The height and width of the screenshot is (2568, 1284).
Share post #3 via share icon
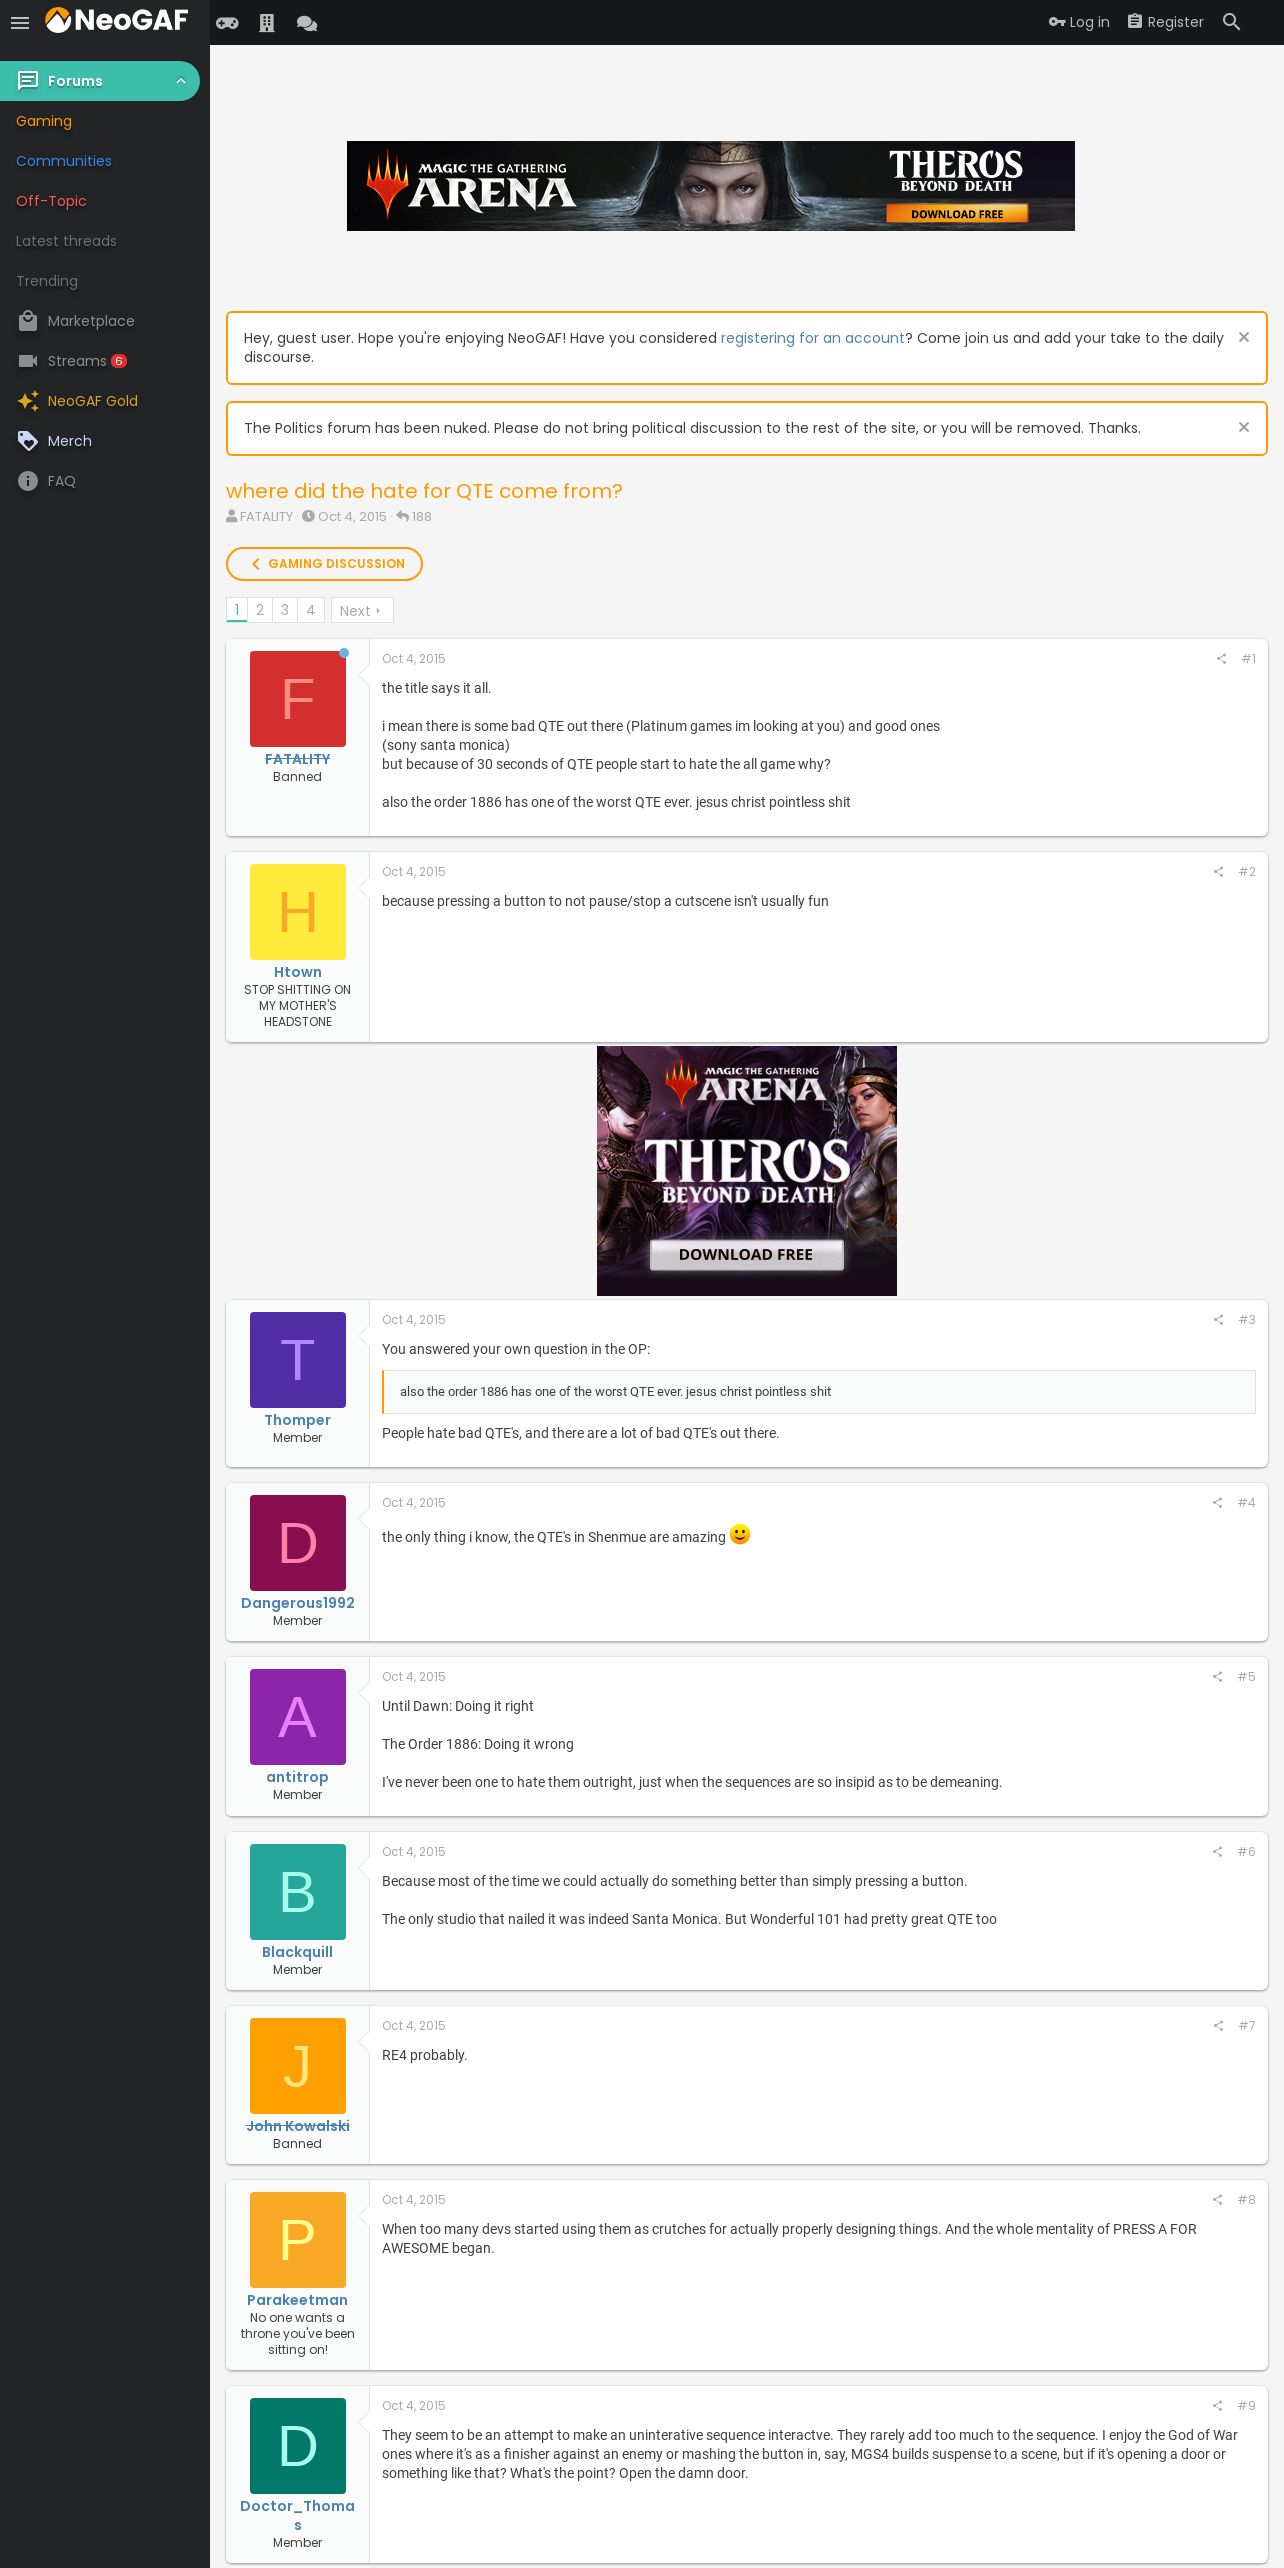[1218, 1320]
